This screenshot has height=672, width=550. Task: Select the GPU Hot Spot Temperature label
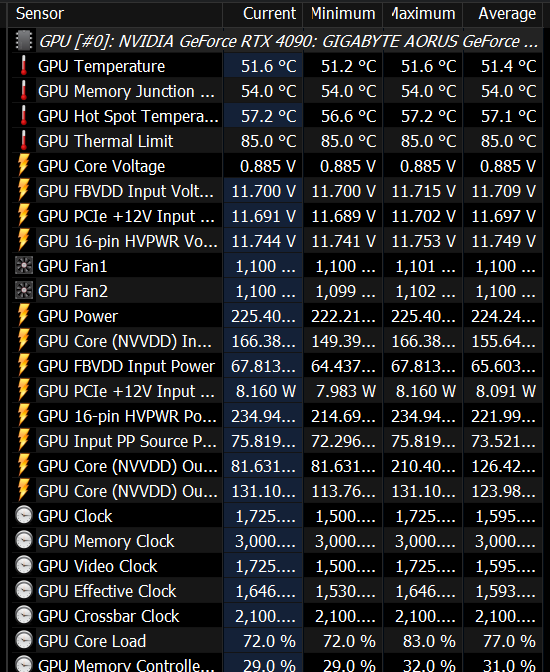point(129,116)
